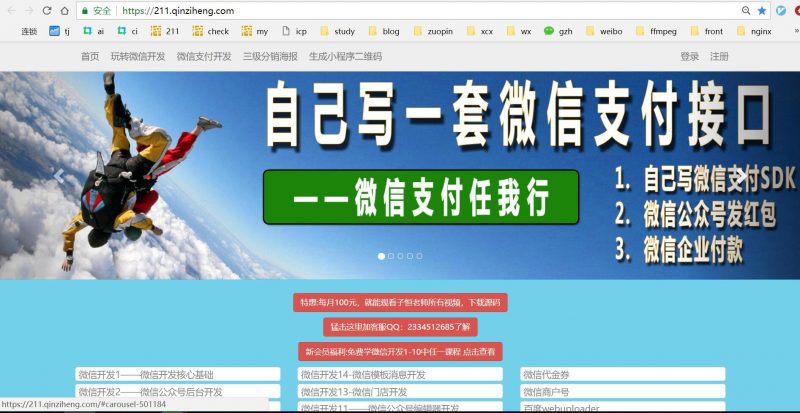
Task: Open the ffmpeg bookmark folder
Action: point(656,31)
